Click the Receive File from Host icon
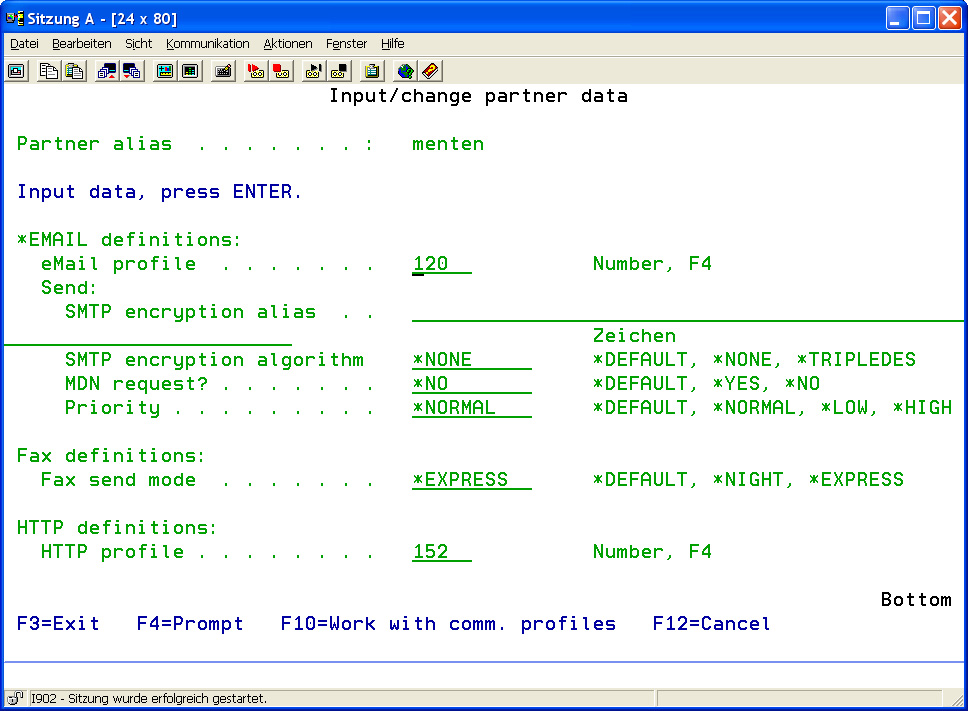968x711 pixels. 132,71
